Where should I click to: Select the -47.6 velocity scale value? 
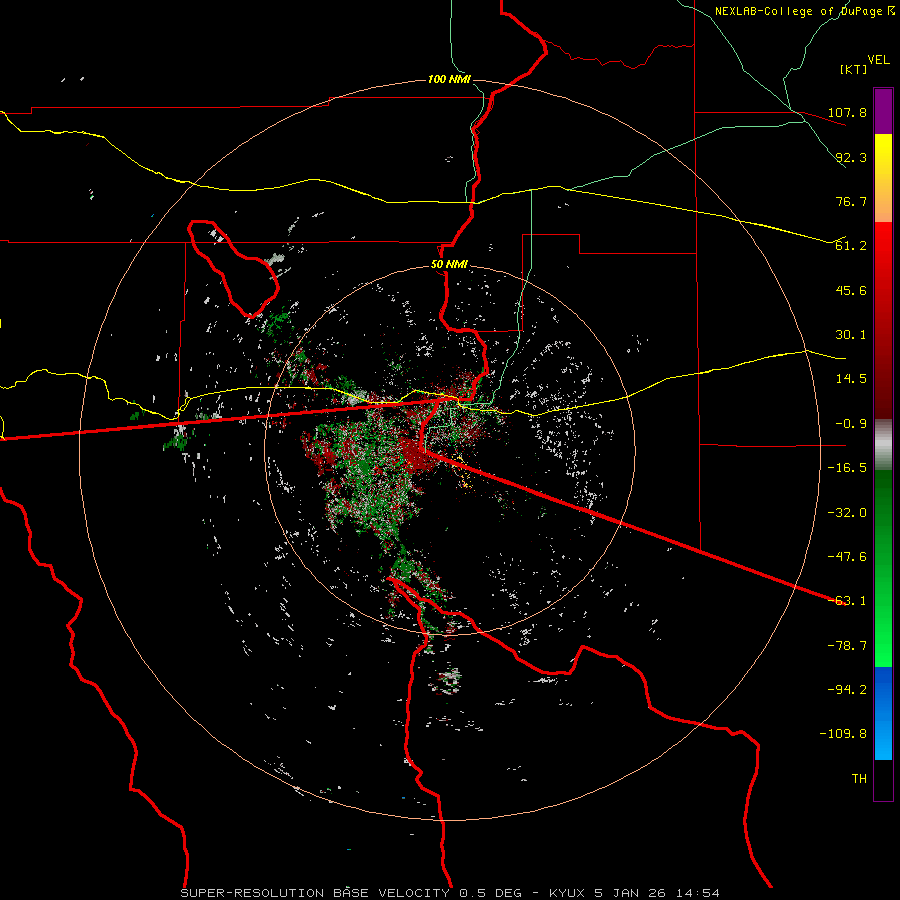tap(847, 557)
